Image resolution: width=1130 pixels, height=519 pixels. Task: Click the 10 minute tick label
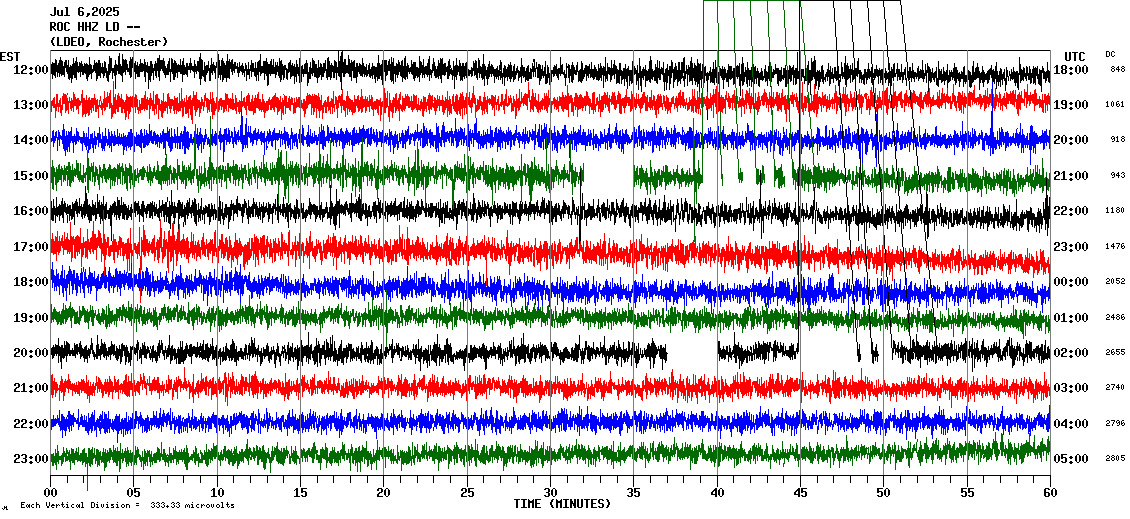(217, 492)
